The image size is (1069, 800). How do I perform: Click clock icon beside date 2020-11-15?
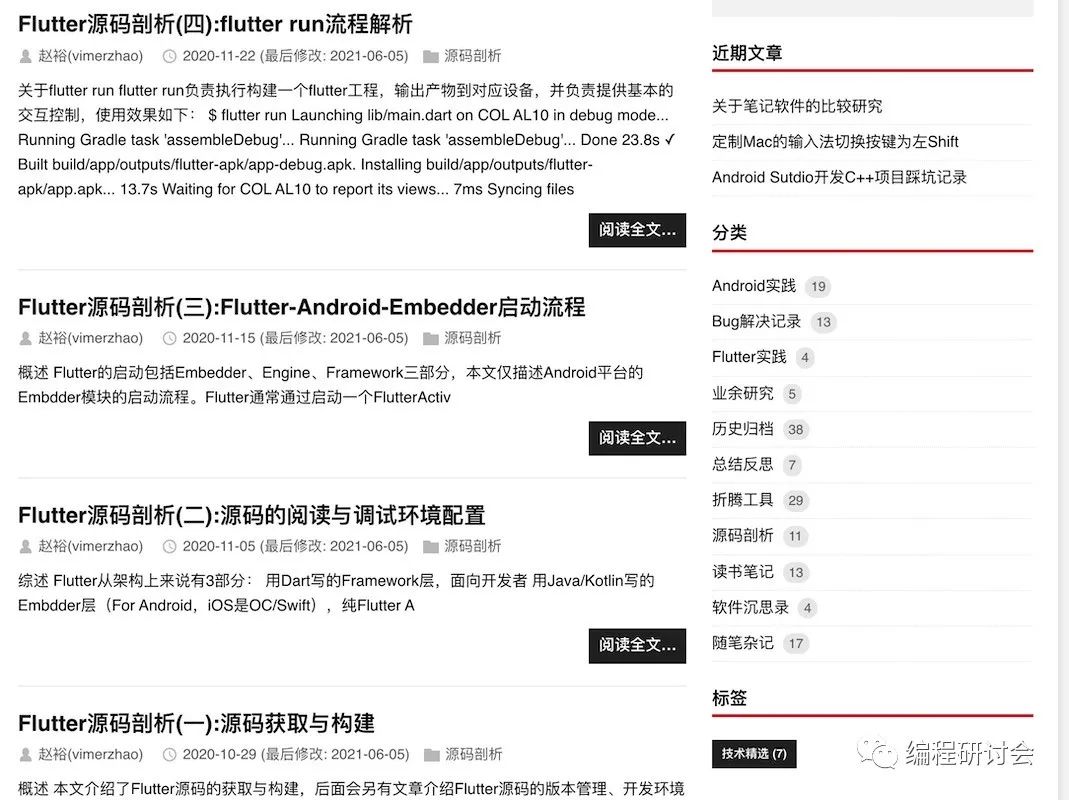click(170, 338)
